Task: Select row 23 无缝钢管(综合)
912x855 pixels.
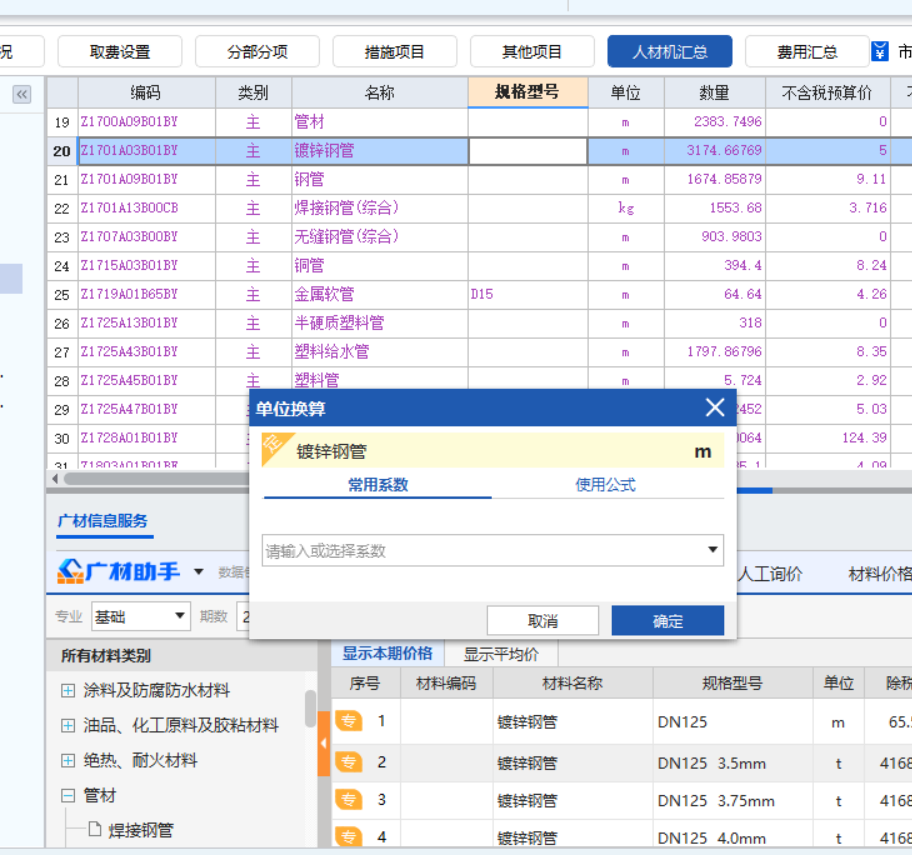Action: pyautogui.click(x=479, y=237)
